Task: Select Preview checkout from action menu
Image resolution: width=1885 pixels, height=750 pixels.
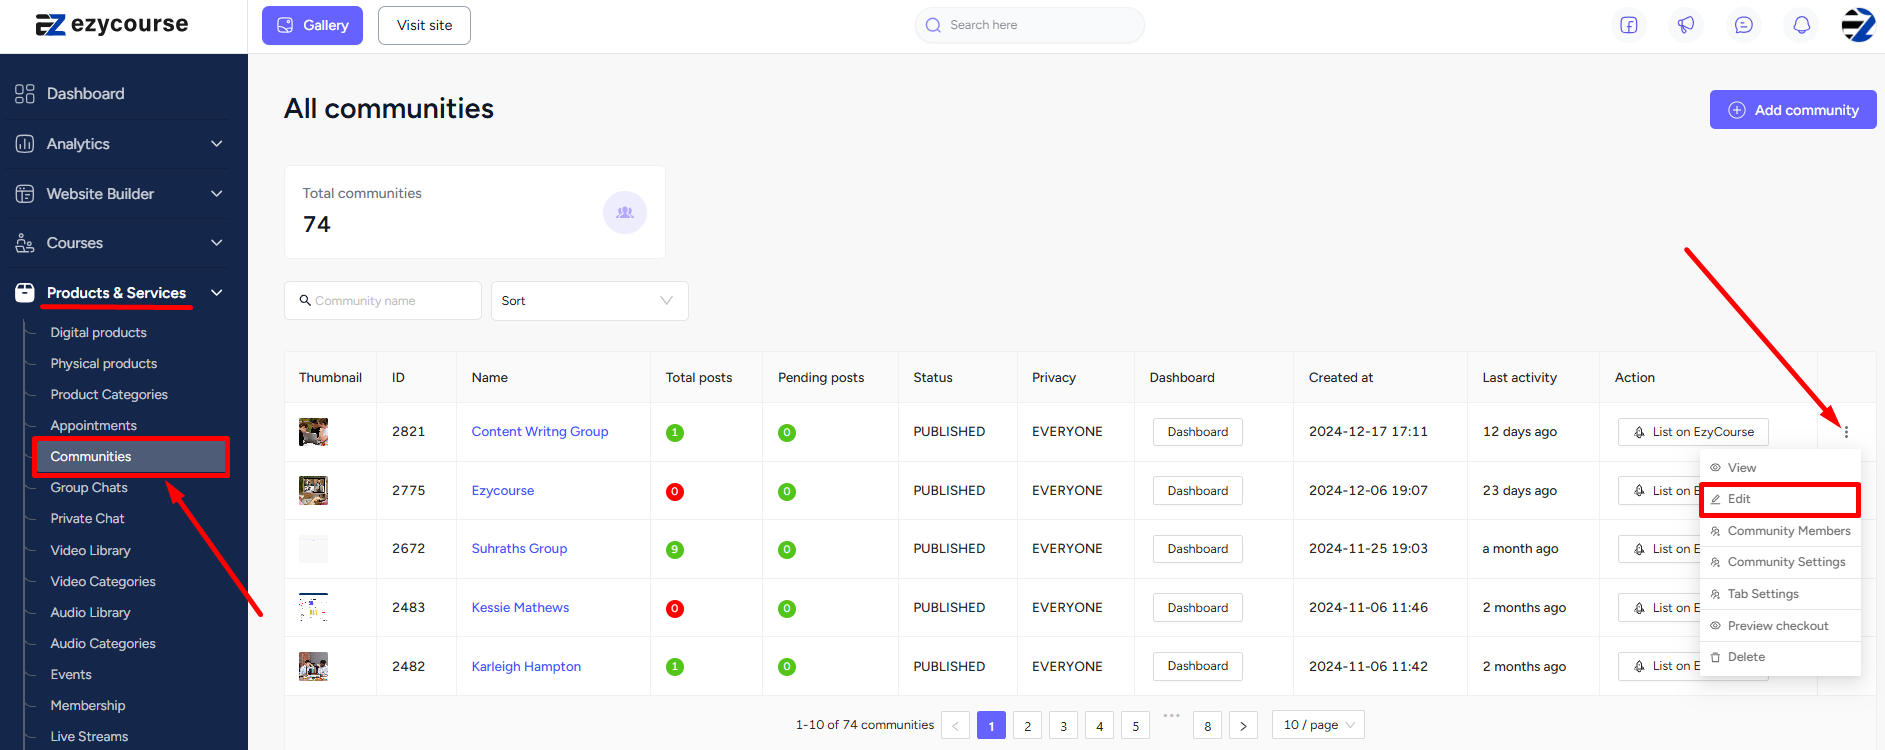Action: pos(1780,626)
